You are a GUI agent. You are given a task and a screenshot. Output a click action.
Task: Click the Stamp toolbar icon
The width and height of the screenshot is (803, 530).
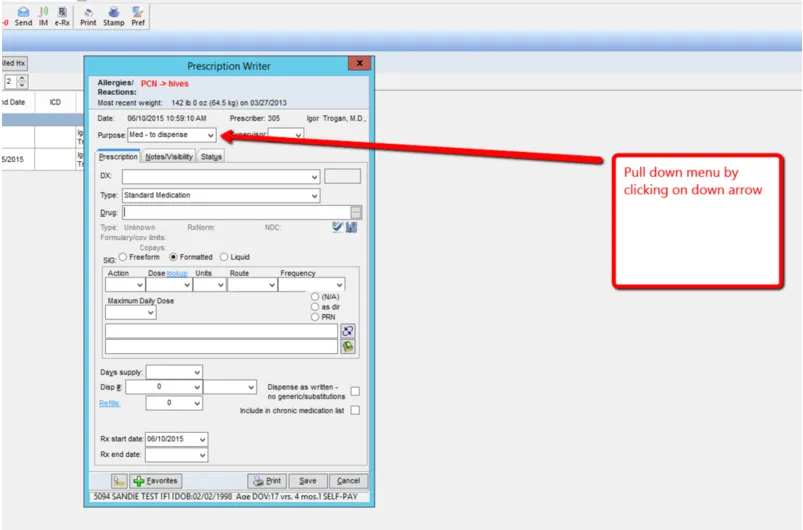[x=112, y=15]
